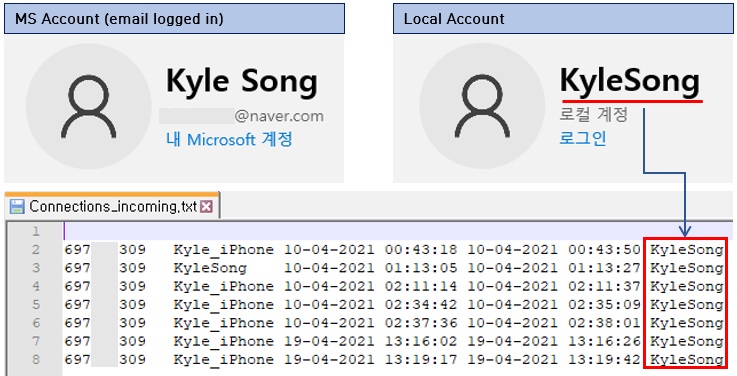Click Kyle_iPhone on the 02:37:36 line
This screenshot has height=376, width=737.
click(x=224, y=323)
